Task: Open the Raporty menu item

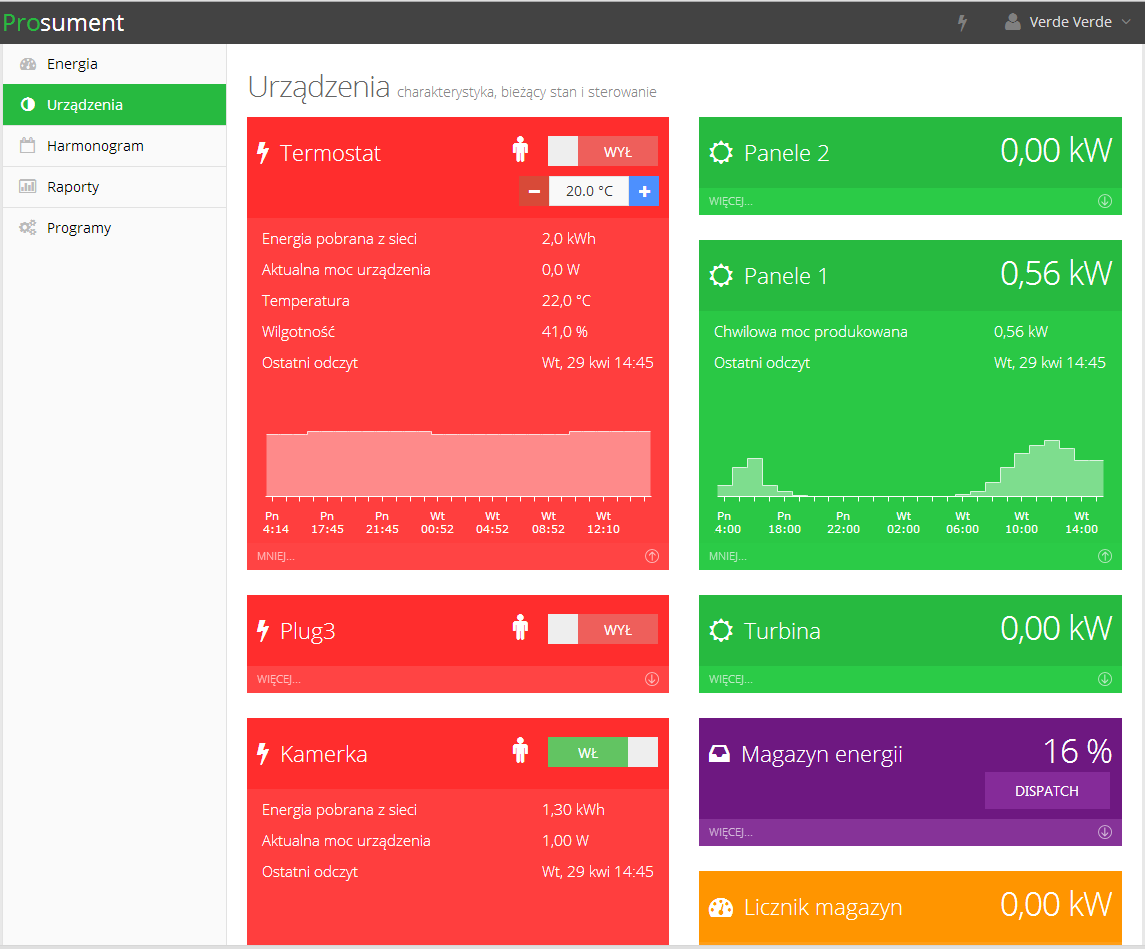Action: (x=115, y=187)
